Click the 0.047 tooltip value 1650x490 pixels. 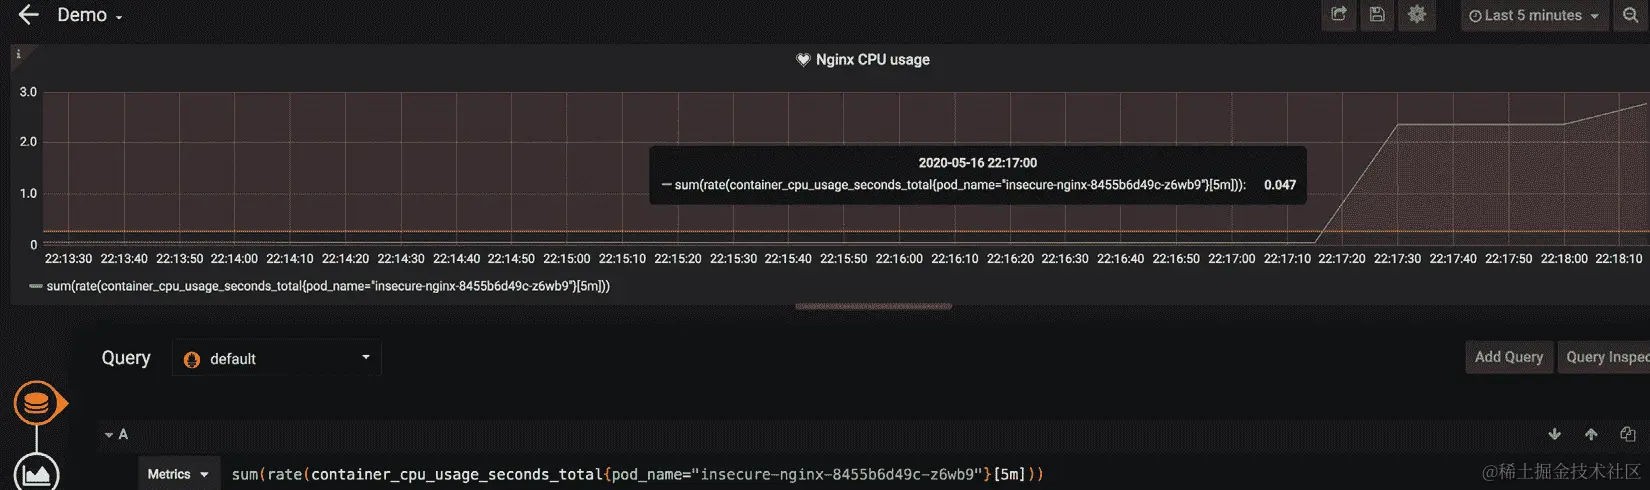(1280, 185)
